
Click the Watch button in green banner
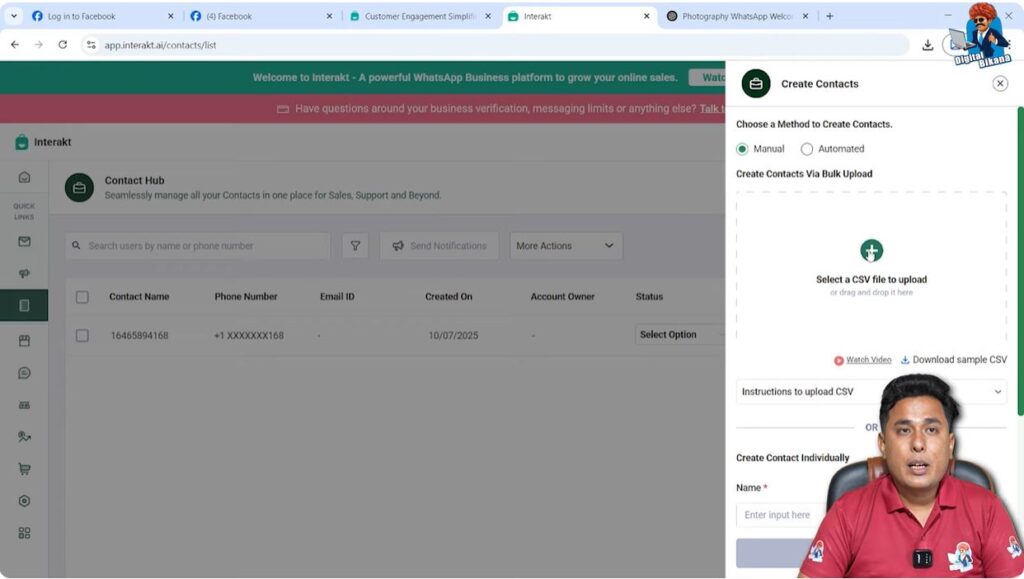coord(707,77)
